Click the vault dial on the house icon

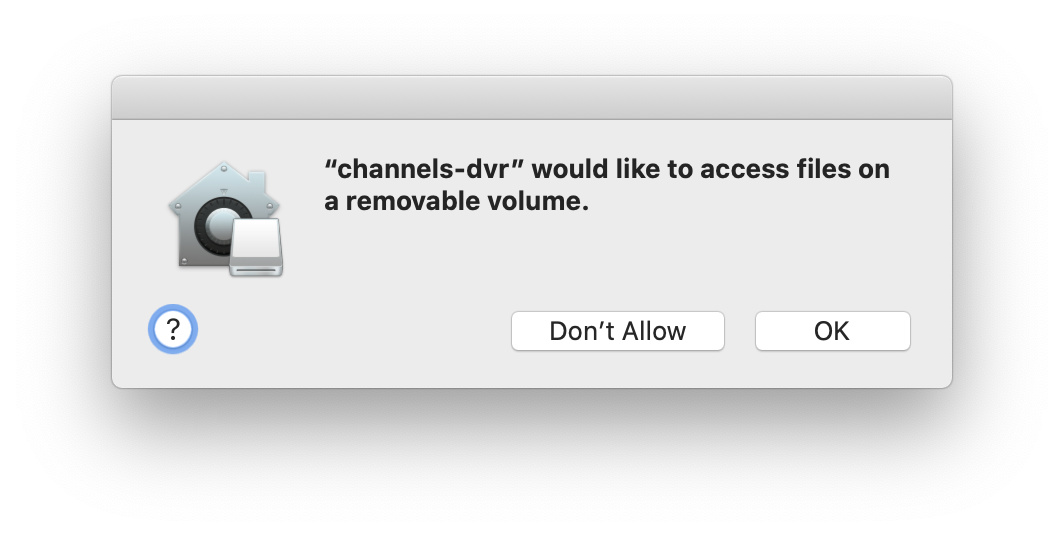pos(213,226)
